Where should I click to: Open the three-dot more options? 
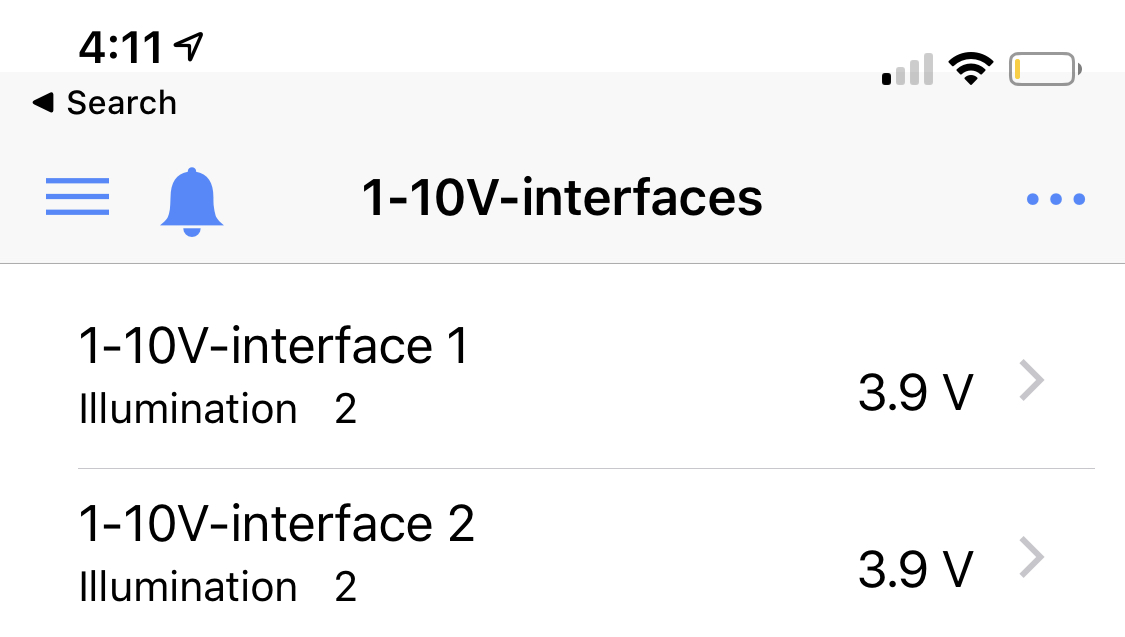[x=1055, y=199]
